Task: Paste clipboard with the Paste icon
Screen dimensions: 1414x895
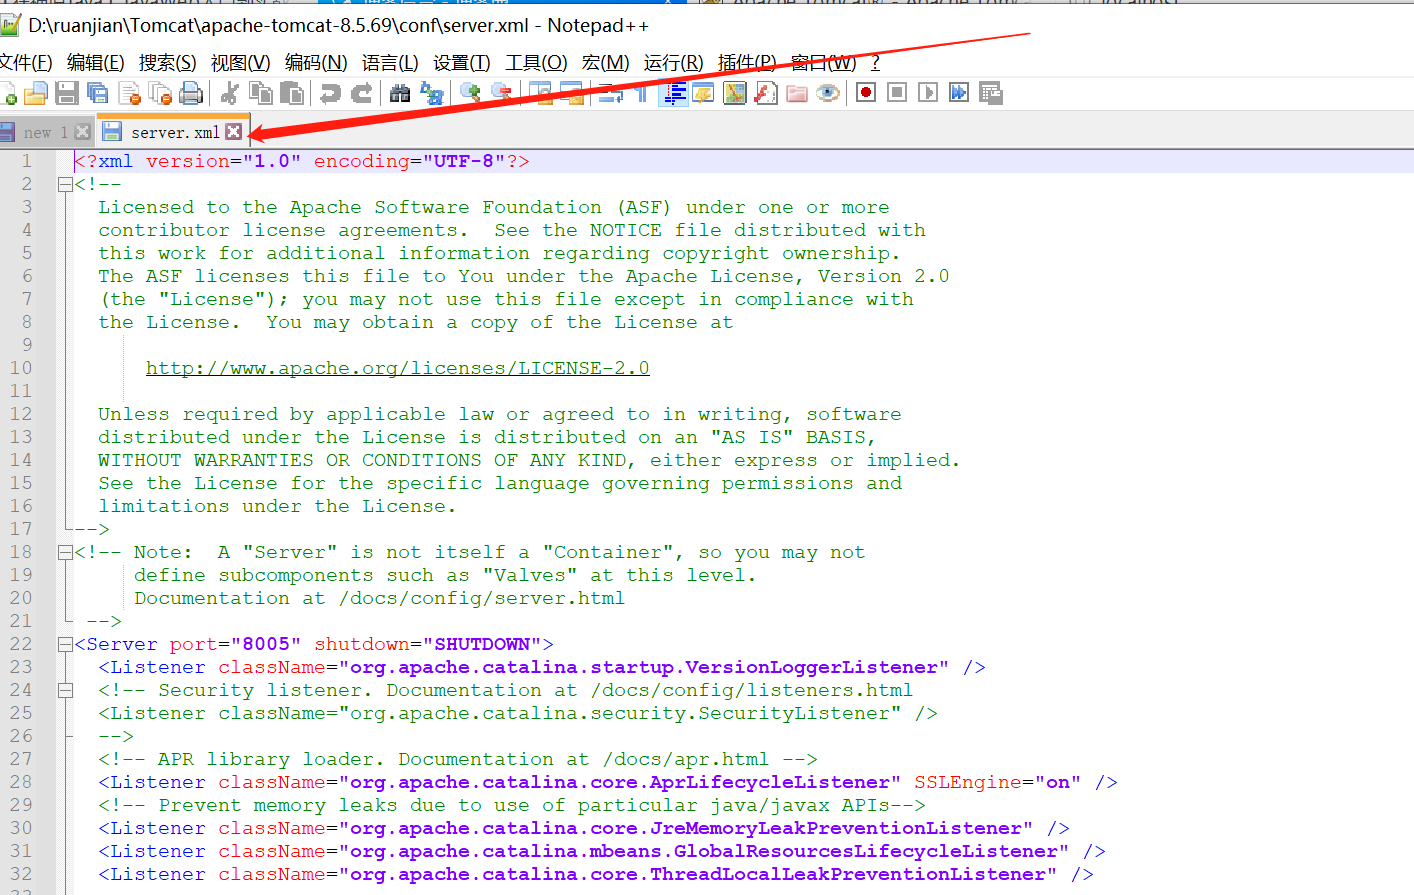Action: (292, 93)
